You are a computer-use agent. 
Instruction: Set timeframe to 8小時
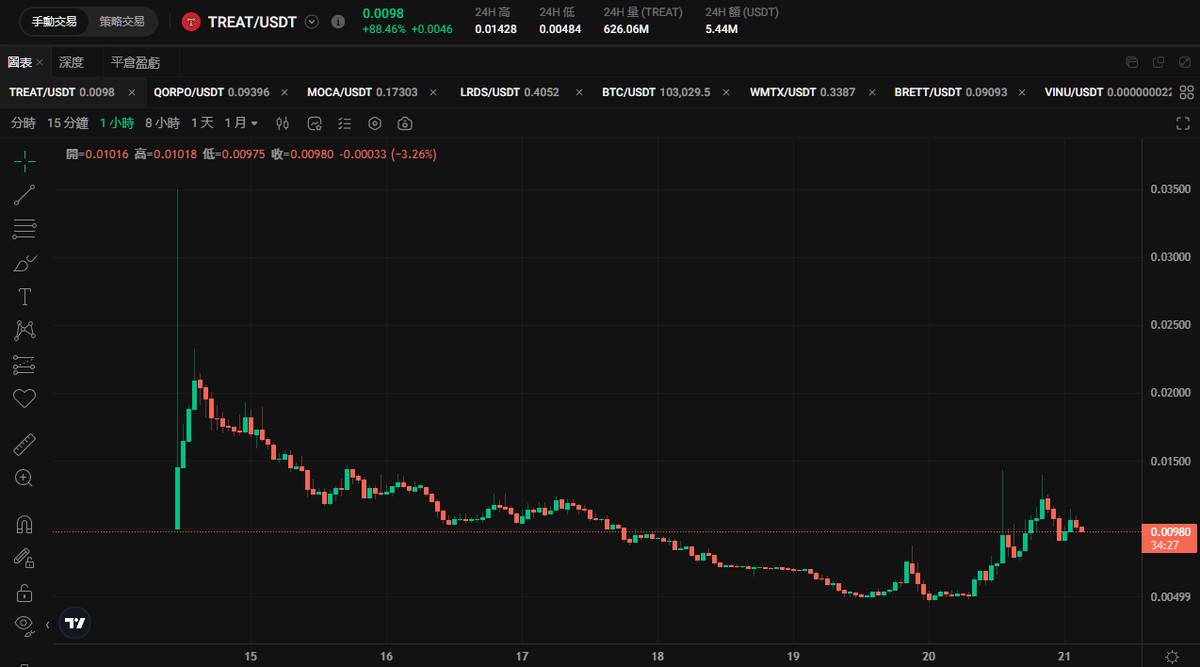pos(162,123)
